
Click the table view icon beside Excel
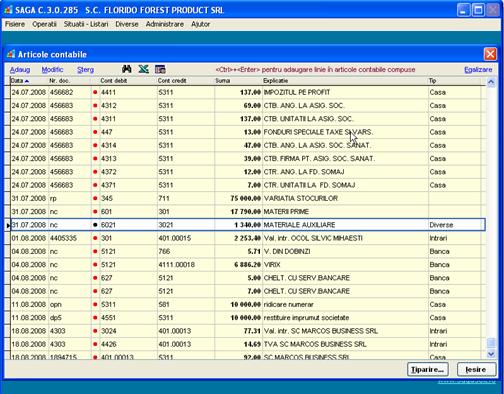(160, 69)
